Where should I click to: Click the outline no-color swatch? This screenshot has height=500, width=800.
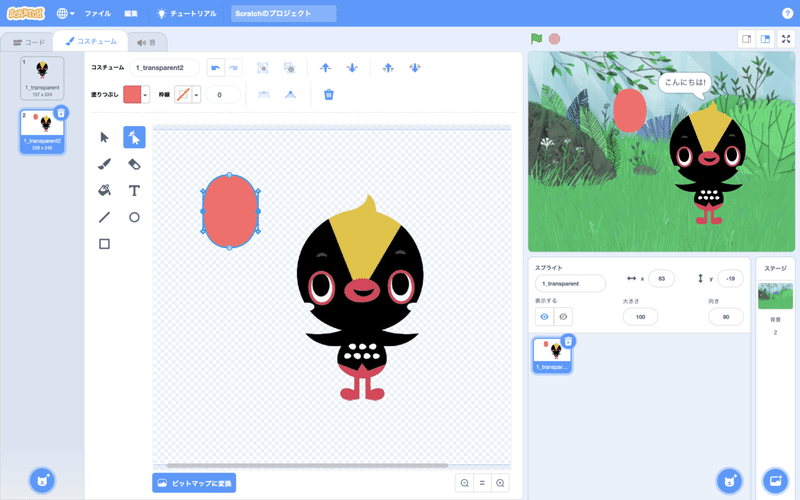tap(183, 94)
